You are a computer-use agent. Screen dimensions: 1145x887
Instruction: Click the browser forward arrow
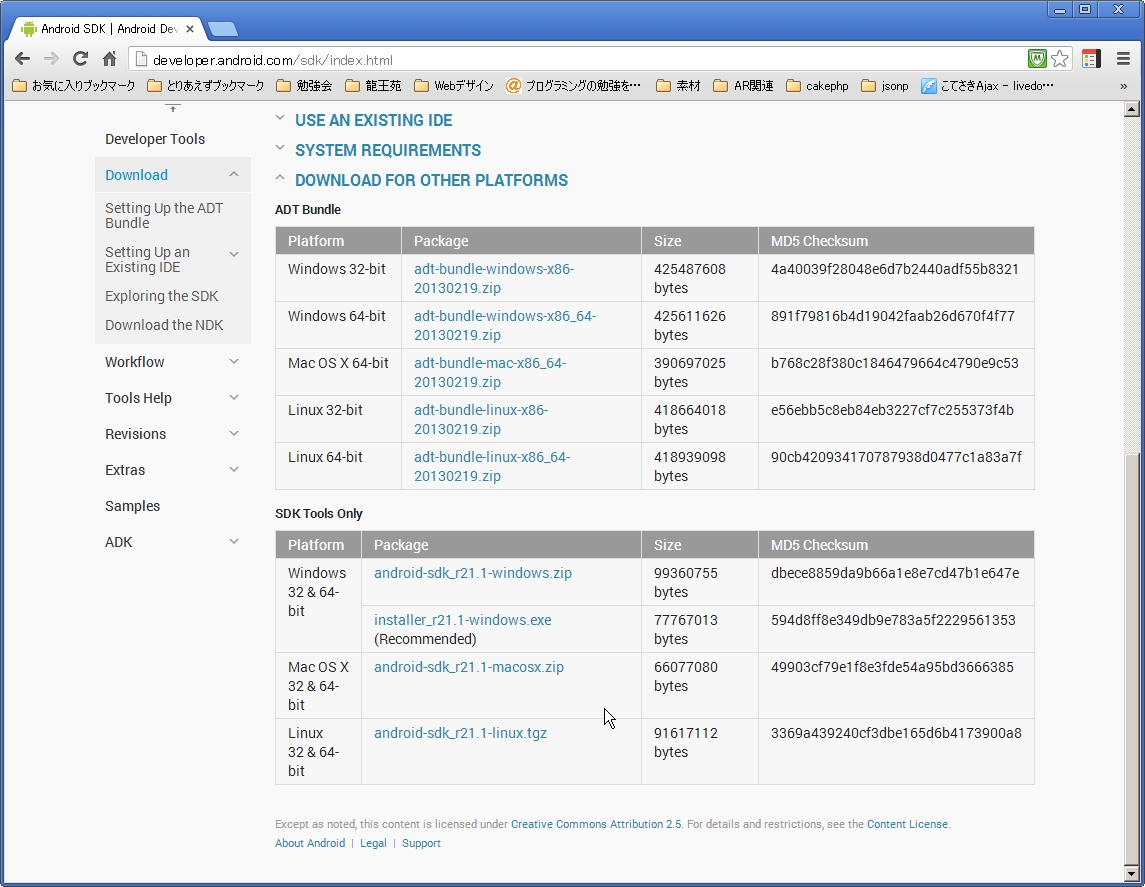(x=51, y=59)
